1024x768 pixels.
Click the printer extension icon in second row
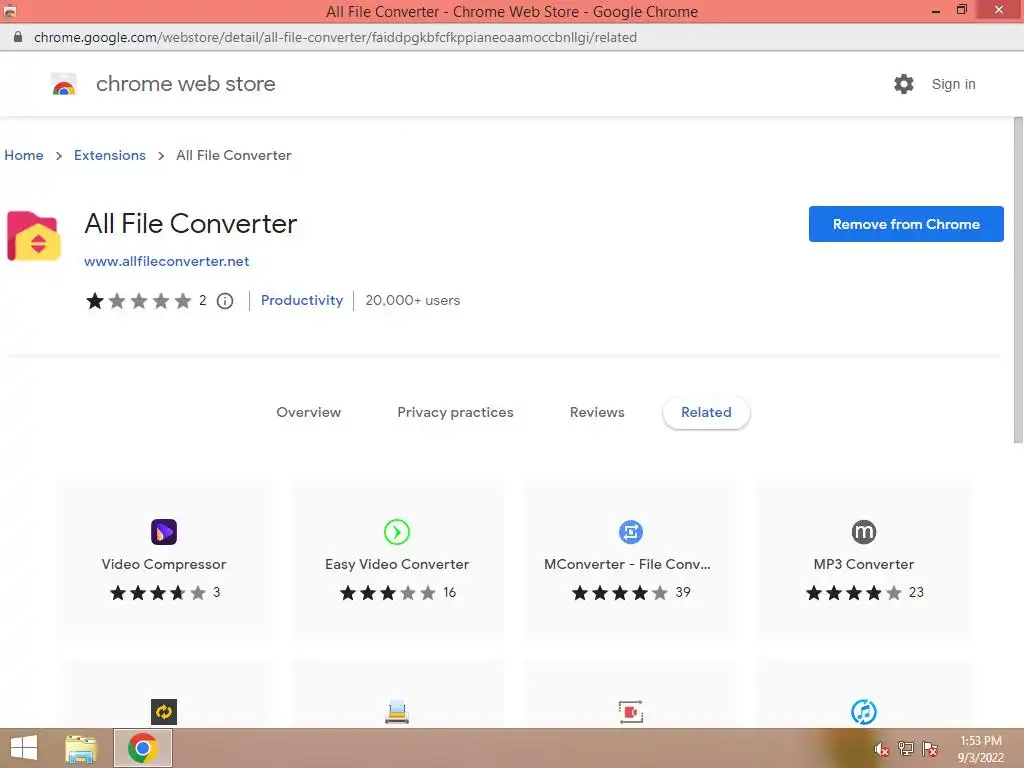pyautogui.click(x=397, y=712)
